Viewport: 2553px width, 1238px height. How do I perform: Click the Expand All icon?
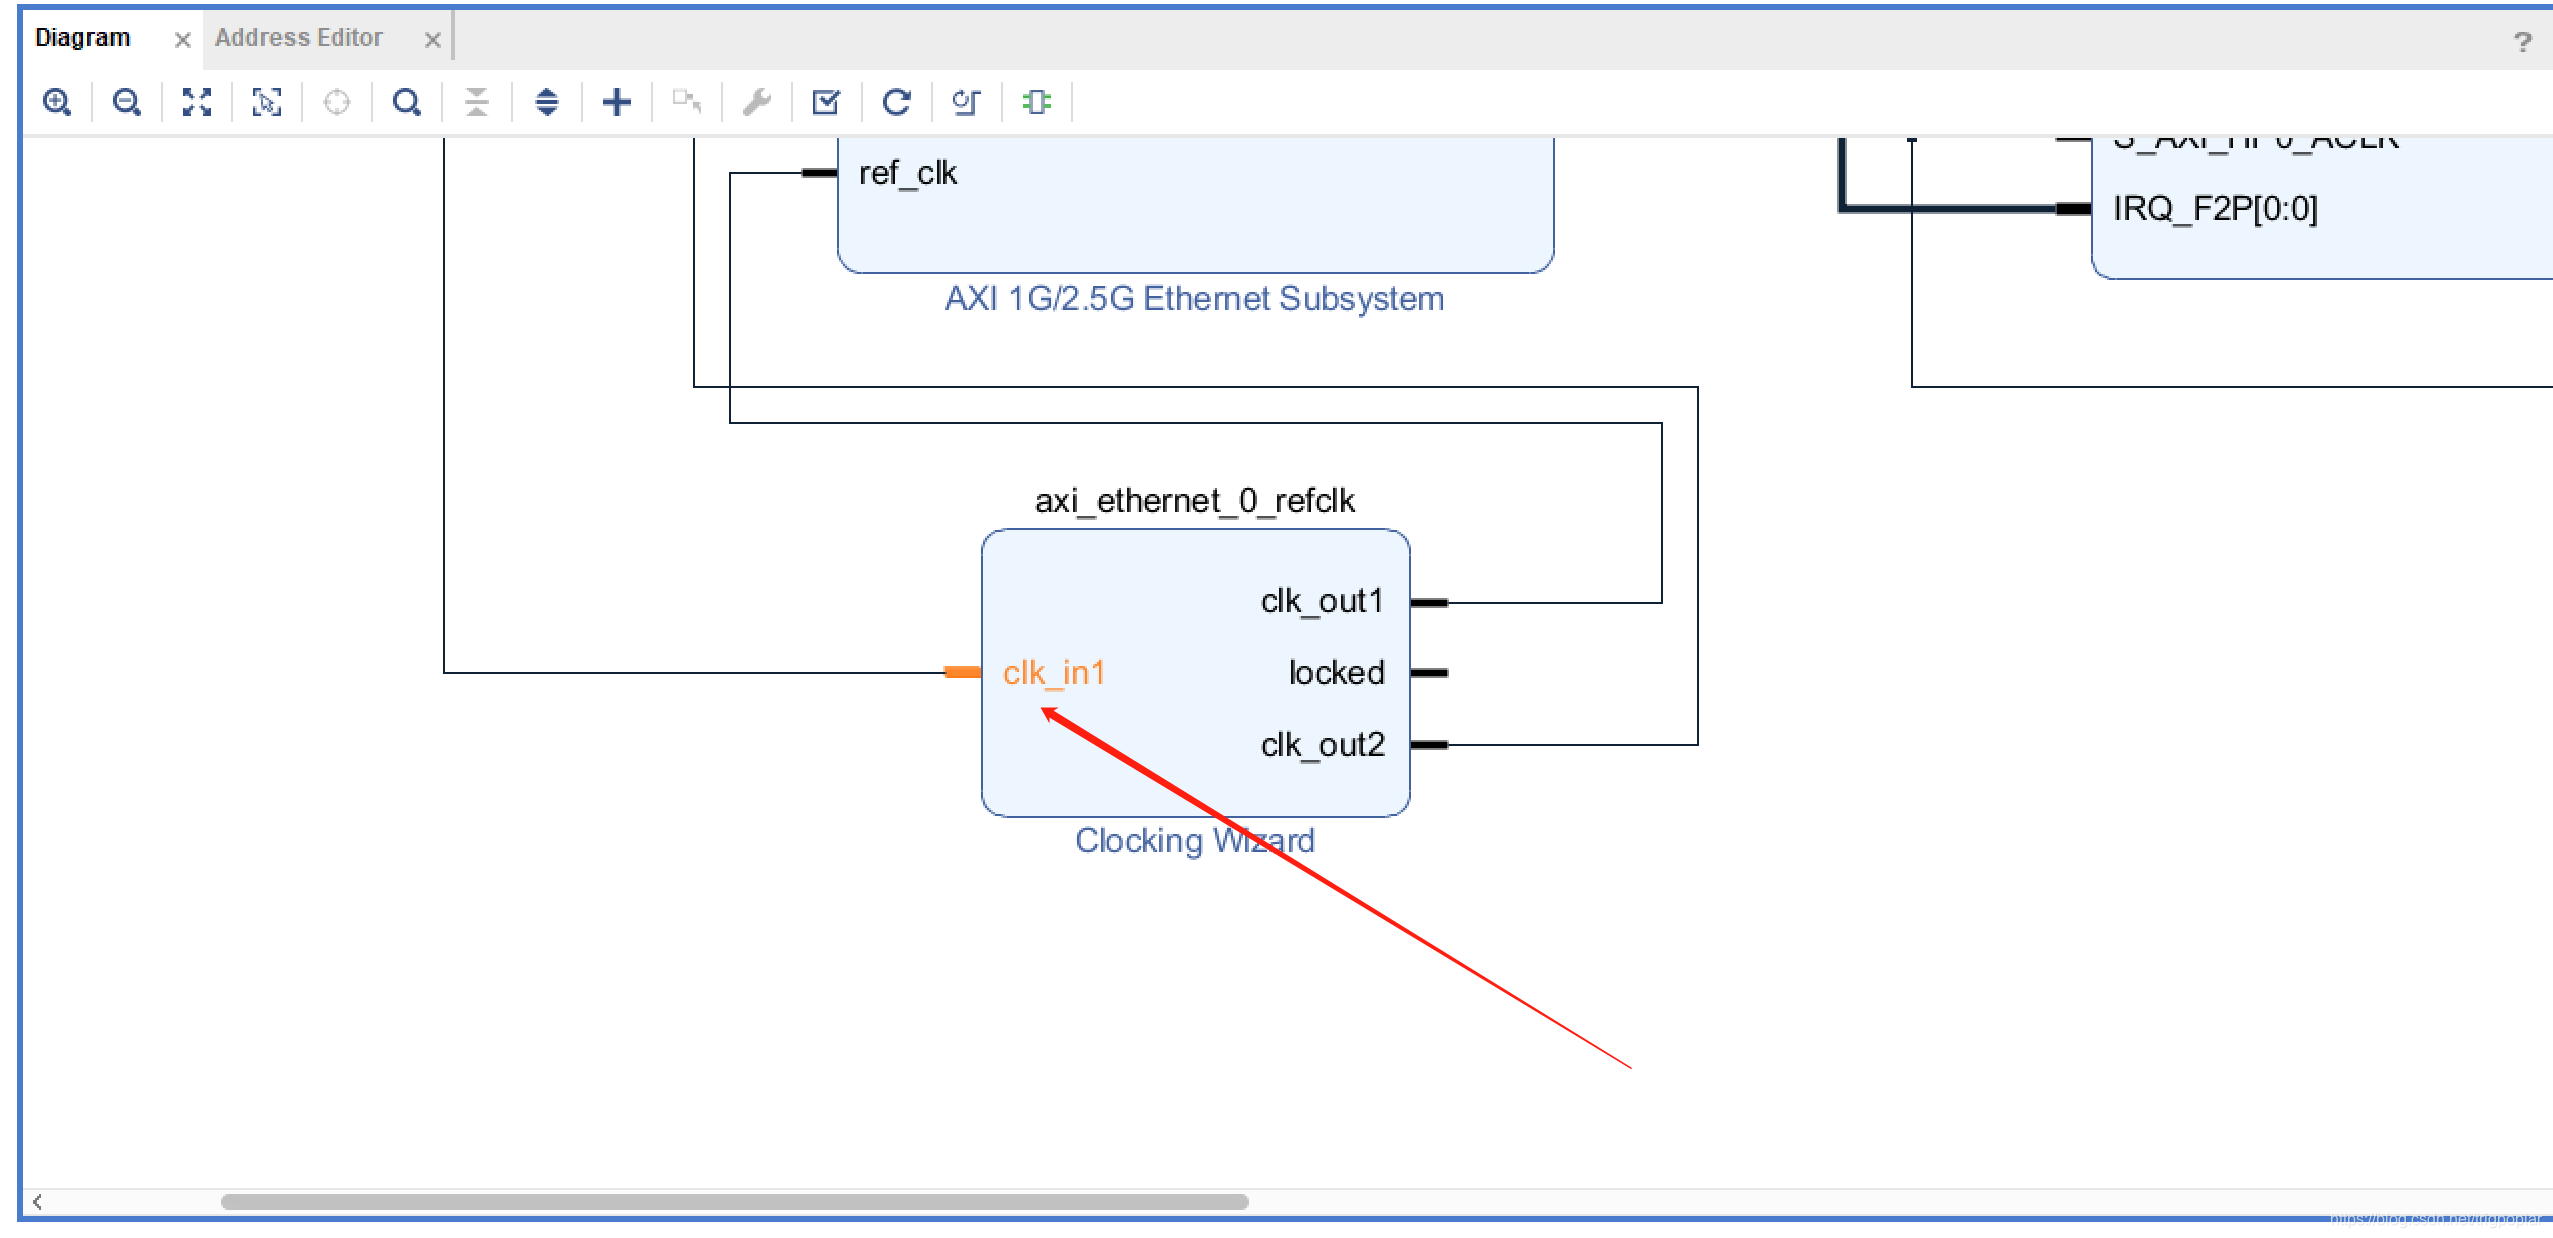[x=547, y=102]
